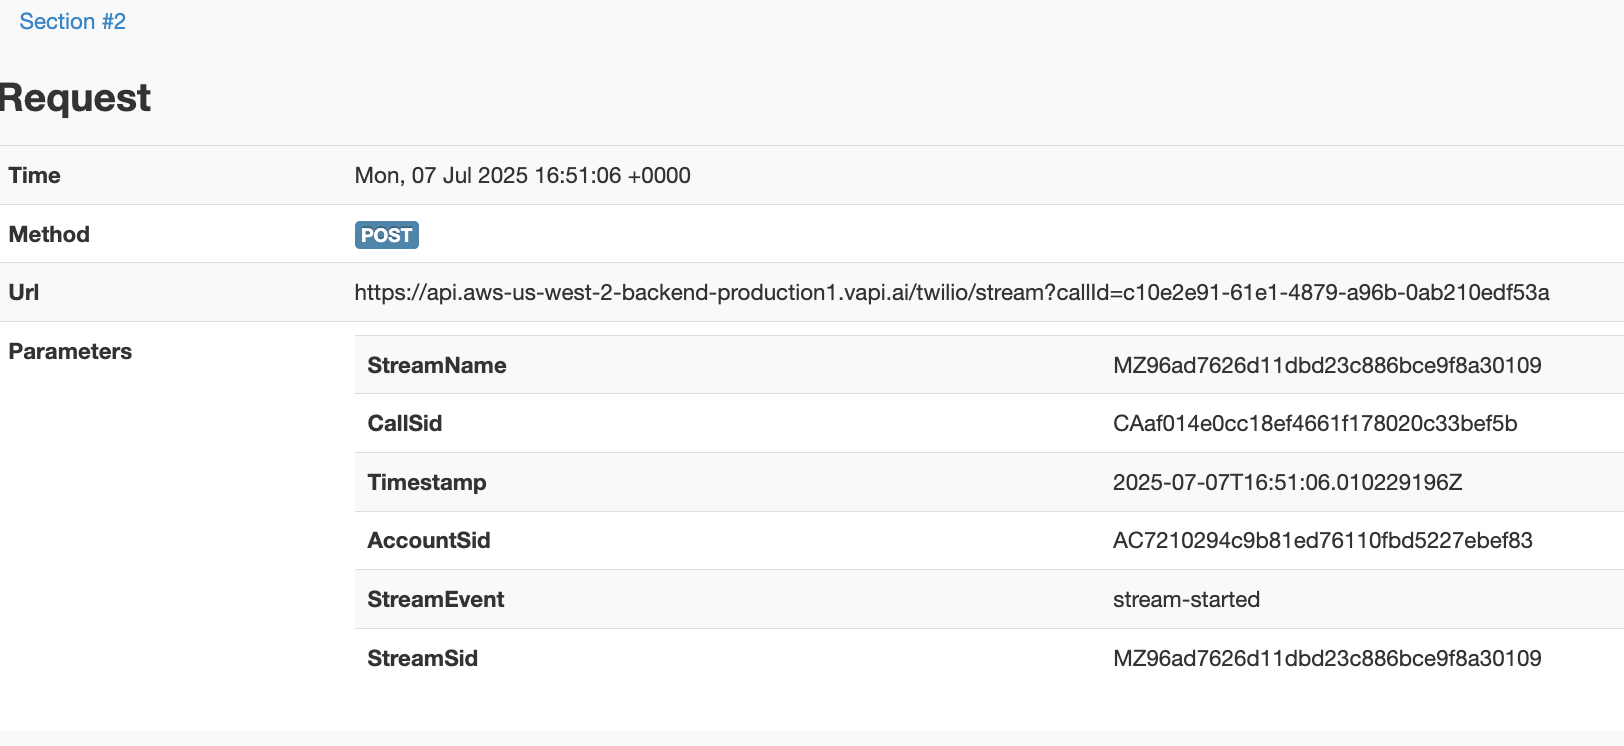The height and width of the screenshot is (746, 1624).
Task: Click the Url row label
Action: tap(24, 293)
